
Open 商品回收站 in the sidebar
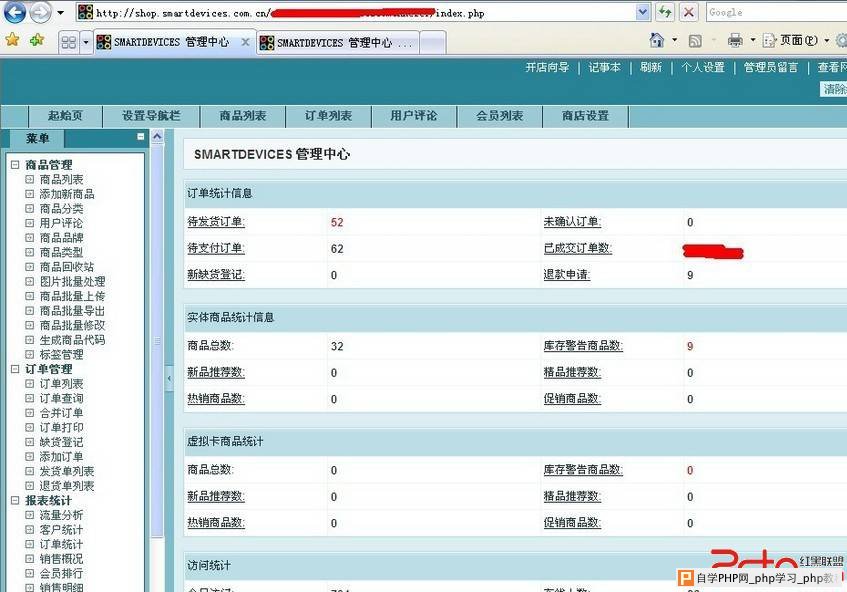coord(67,267)
